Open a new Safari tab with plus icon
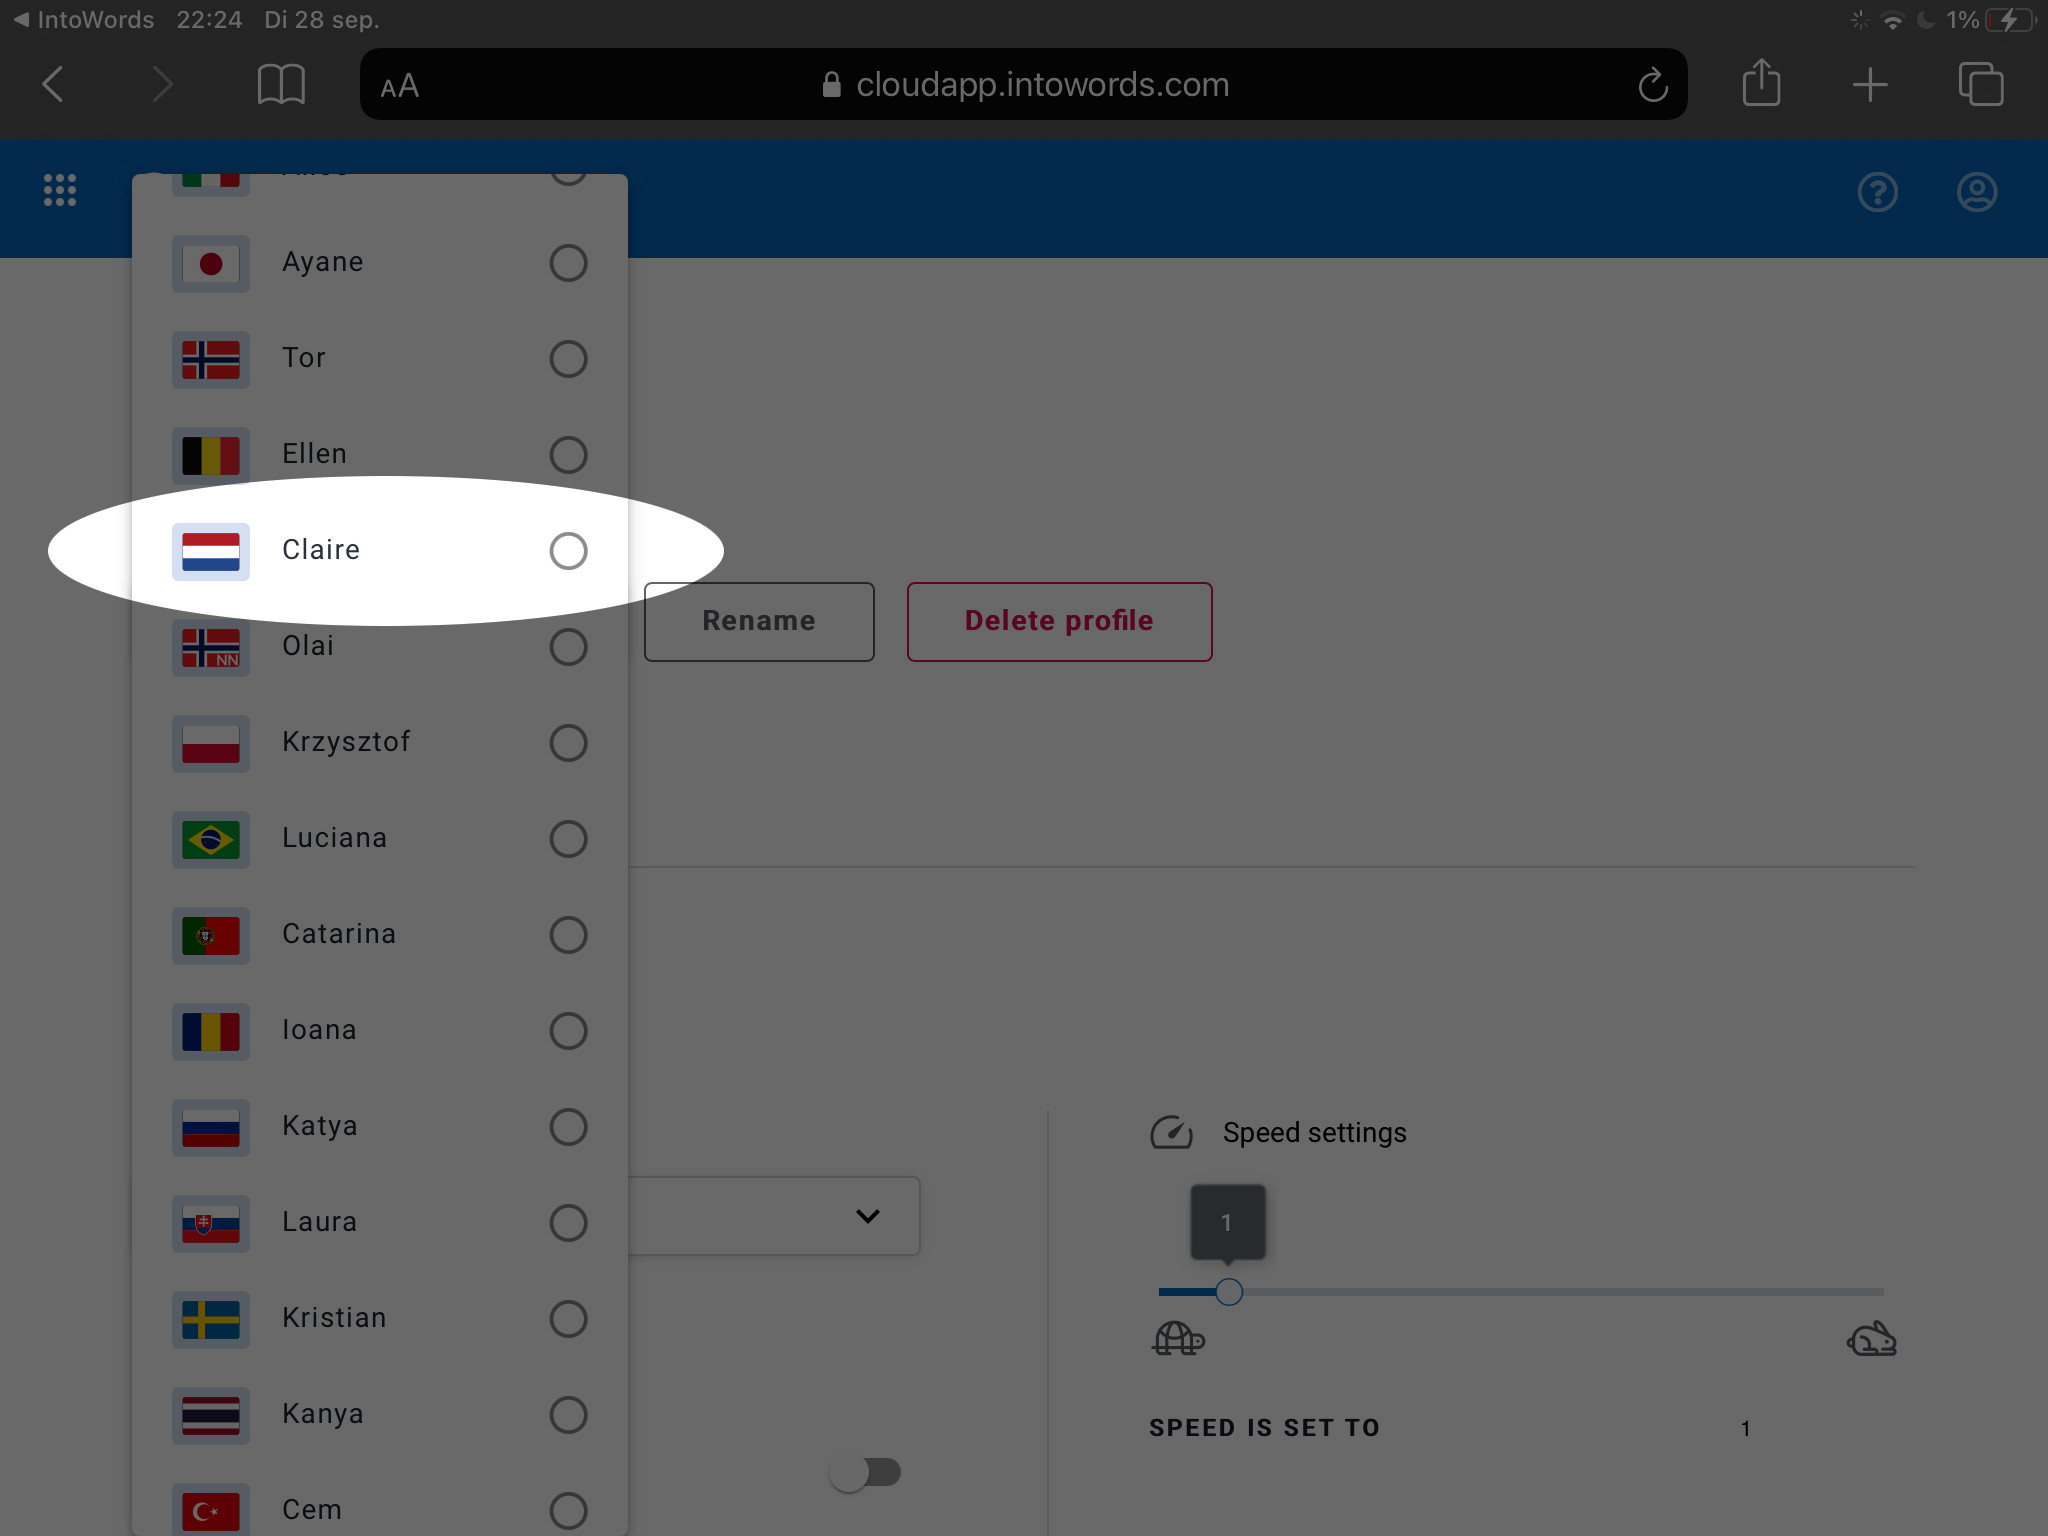The width and height of the screenshot is (2048, 1536). click(1869, 85)
